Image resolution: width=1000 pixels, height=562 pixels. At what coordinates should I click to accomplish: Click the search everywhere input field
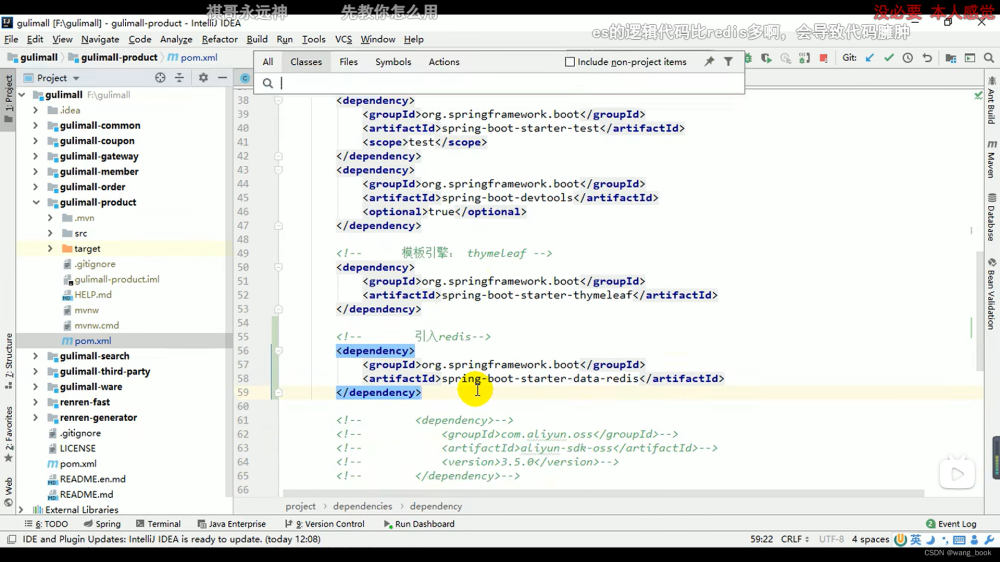(x=499, y=83)
